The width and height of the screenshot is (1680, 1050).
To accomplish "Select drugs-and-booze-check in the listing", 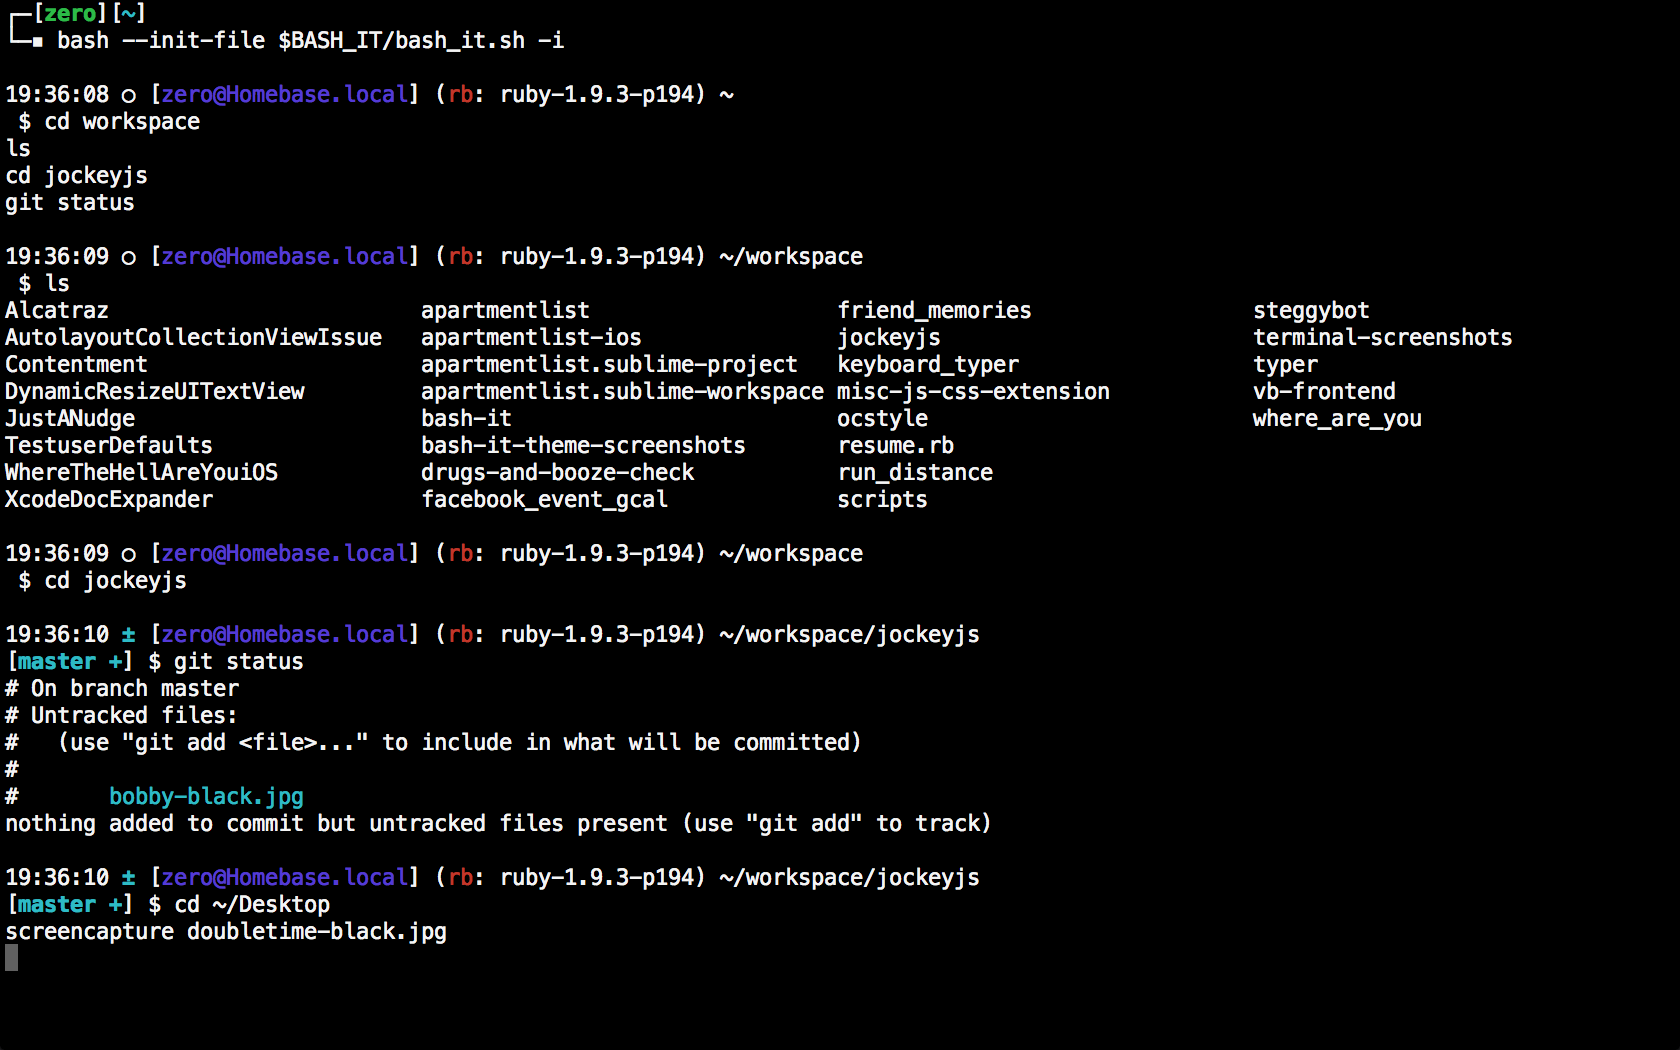I will (557, 473).
